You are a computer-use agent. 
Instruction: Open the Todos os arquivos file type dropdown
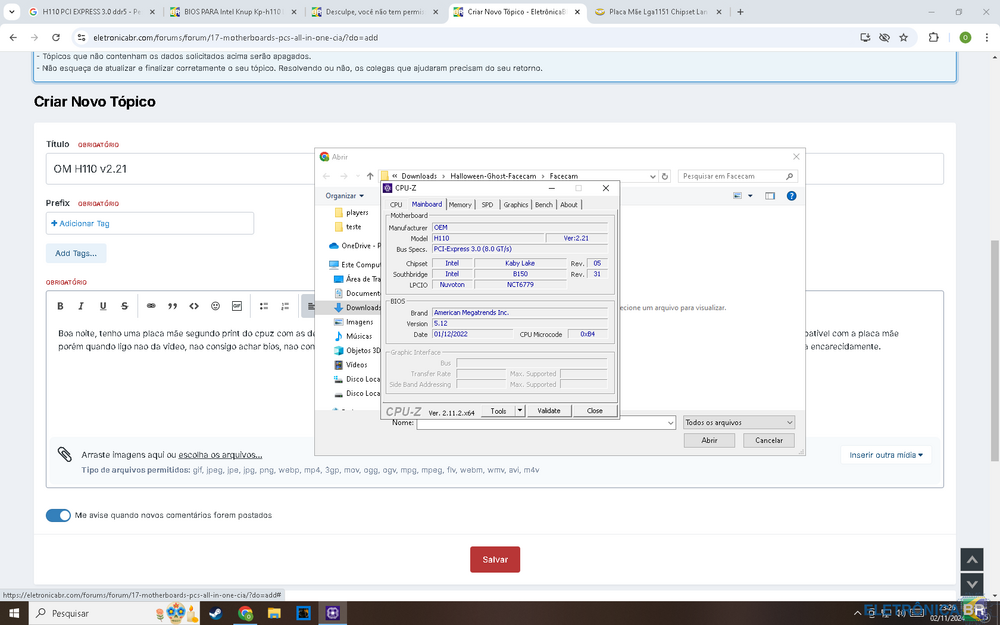(738, 423)
